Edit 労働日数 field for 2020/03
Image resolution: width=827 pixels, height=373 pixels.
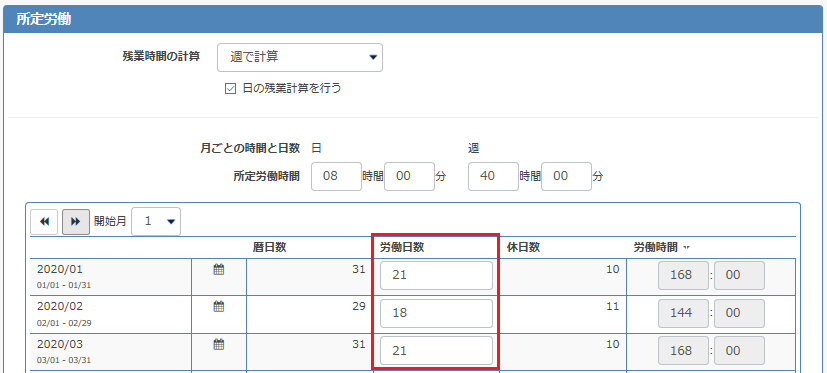point(436,351)
